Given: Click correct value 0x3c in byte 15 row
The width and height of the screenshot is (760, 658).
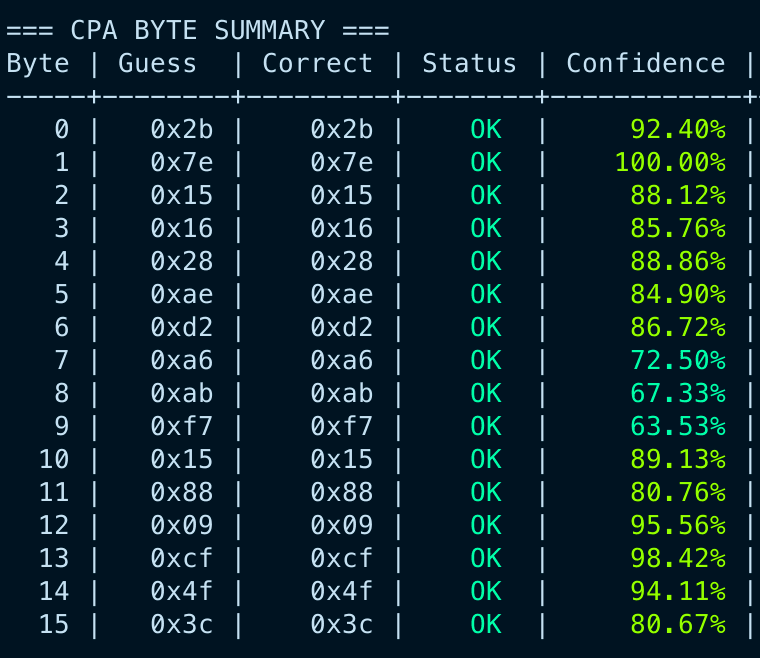Looking at the screenshot, I should pos(342,624).
